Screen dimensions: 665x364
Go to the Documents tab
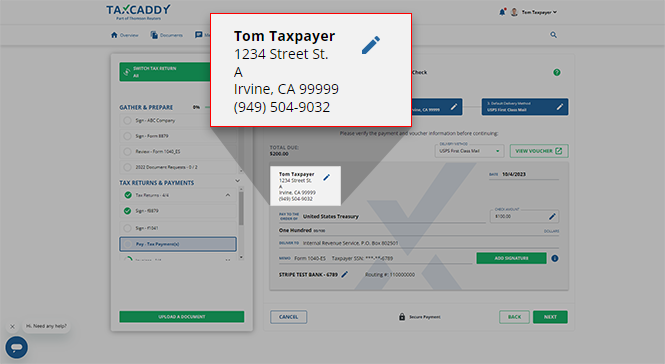[166, 35]
